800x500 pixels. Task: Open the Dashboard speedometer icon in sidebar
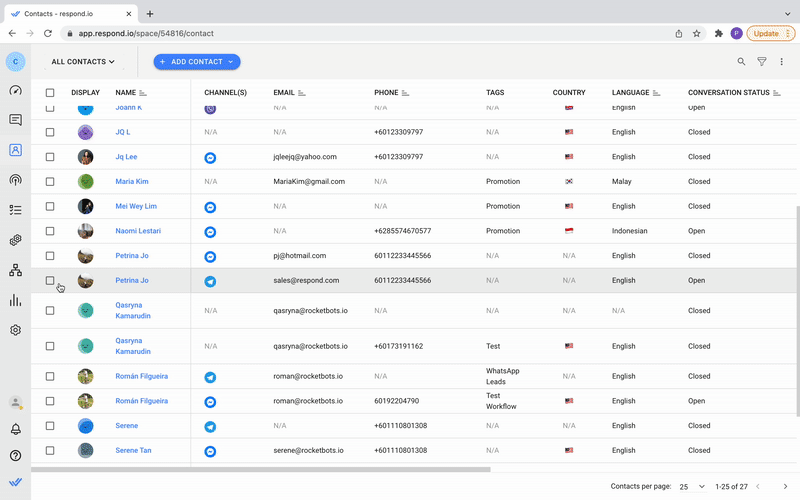[15, 90]
